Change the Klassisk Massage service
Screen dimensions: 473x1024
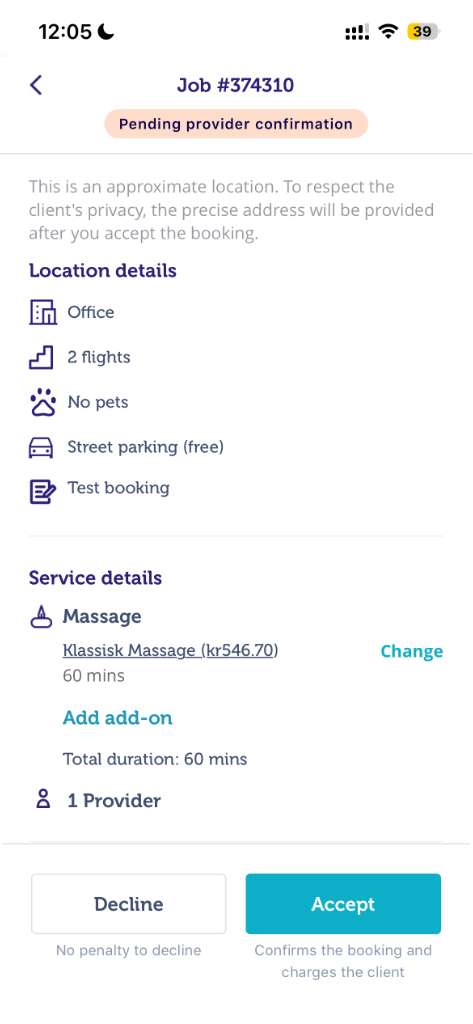pyautogui.click(x=412, y=651)
